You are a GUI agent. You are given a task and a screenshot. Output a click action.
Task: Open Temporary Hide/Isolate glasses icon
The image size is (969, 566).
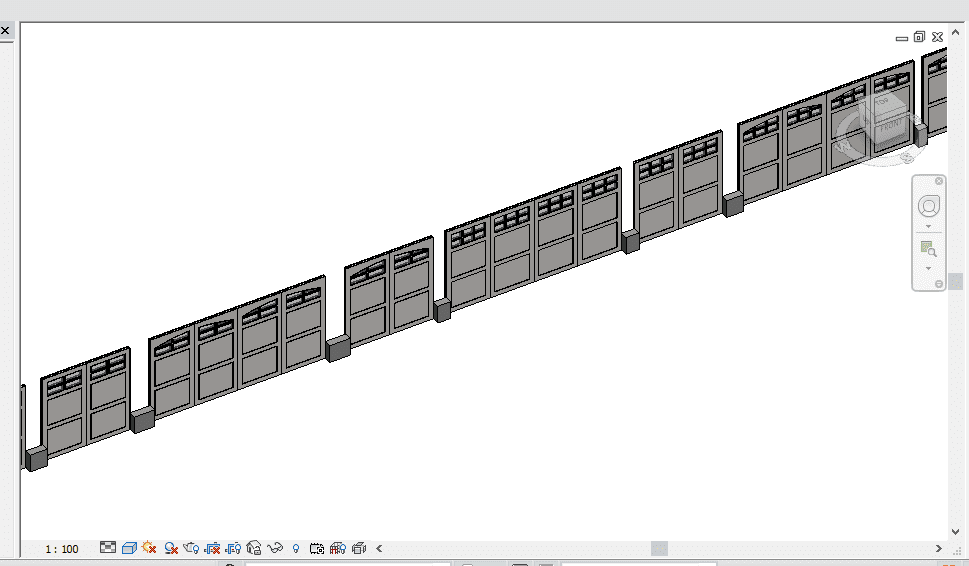[275, 548]
